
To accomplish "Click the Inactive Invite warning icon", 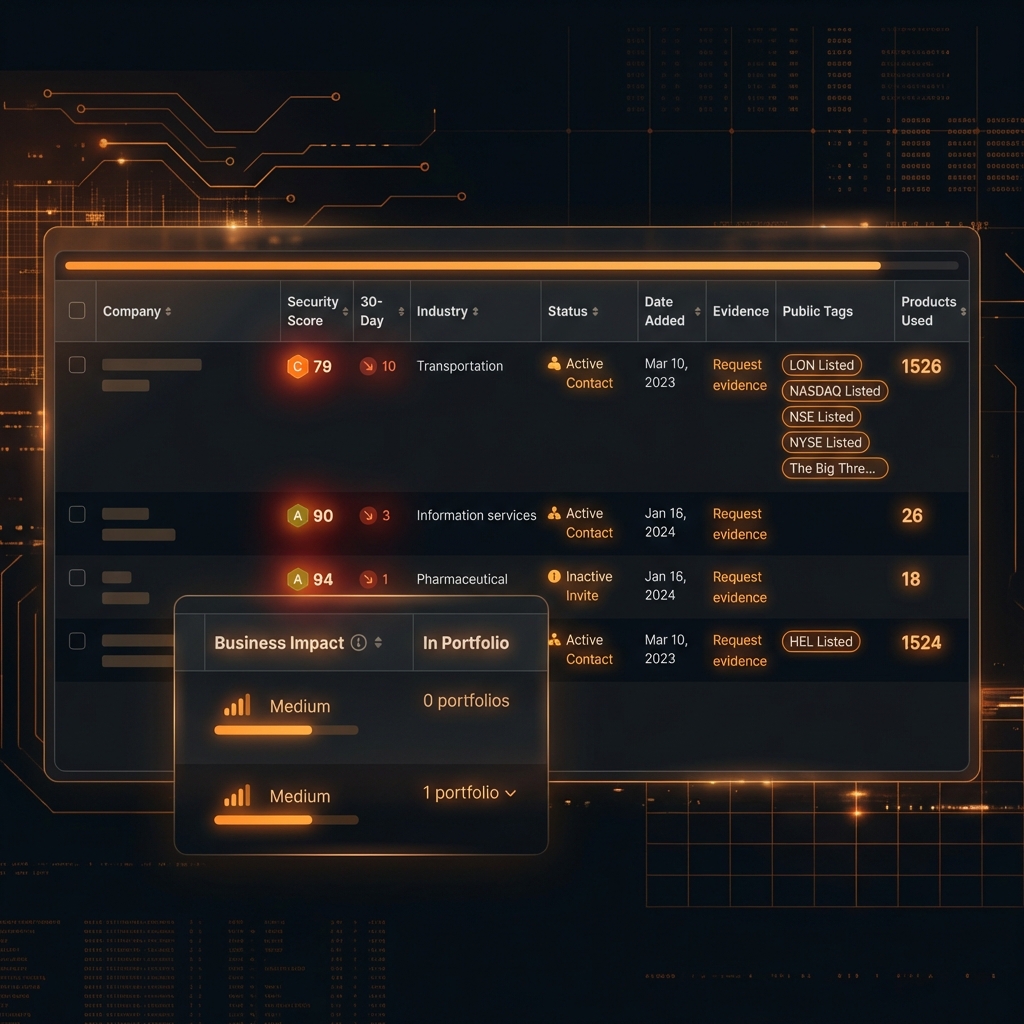I will coord(553,578).
